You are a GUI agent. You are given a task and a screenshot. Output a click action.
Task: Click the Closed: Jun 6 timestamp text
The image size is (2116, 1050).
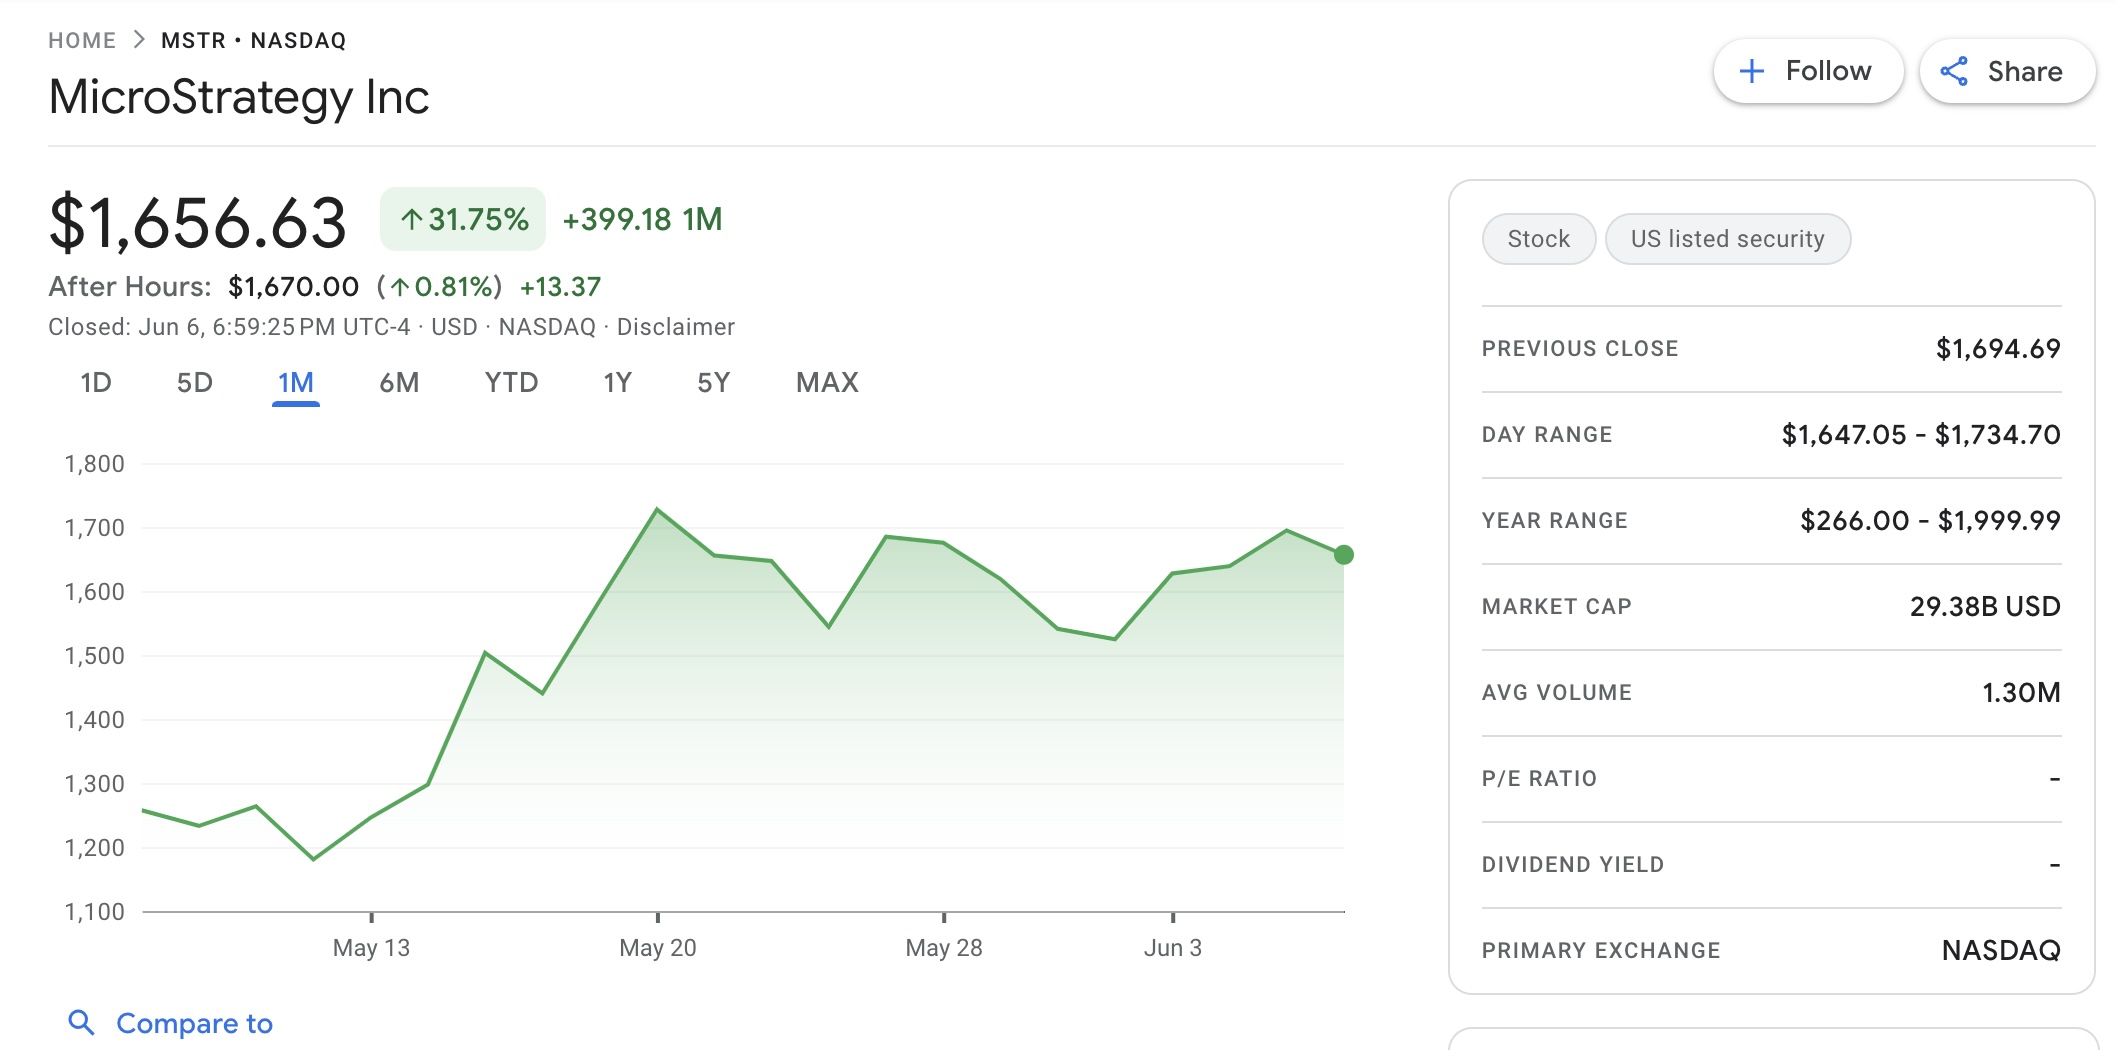[x=229, y=327]
